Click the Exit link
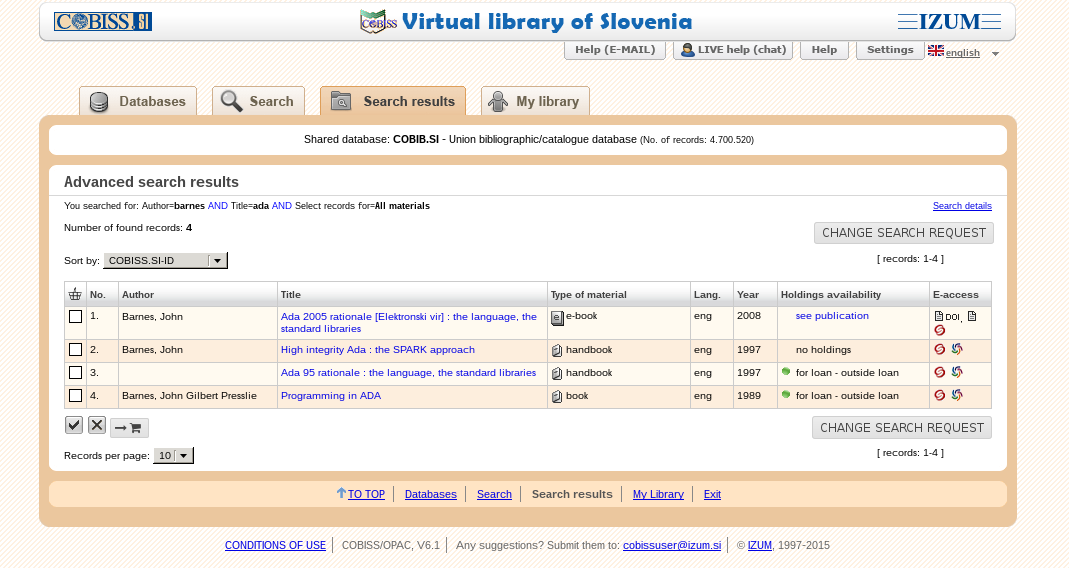Viewport: 1069px width, 580px height. click(x=712, y=494)
